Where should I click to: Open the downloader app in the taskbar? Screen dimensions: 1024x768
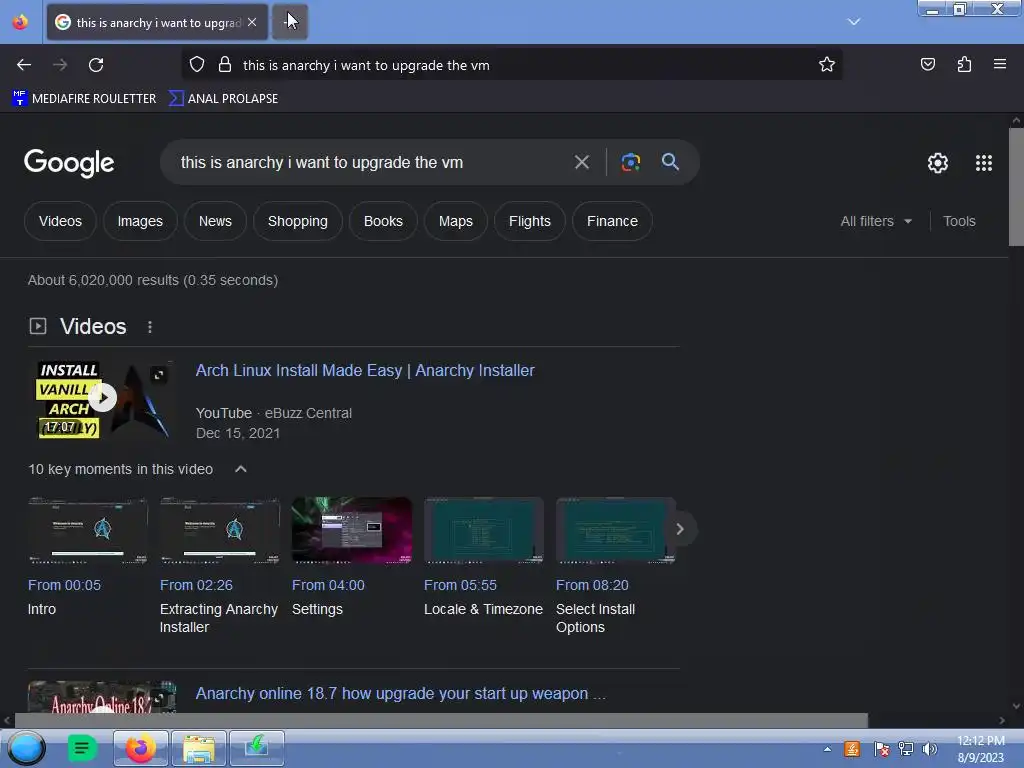click(257, 748)
